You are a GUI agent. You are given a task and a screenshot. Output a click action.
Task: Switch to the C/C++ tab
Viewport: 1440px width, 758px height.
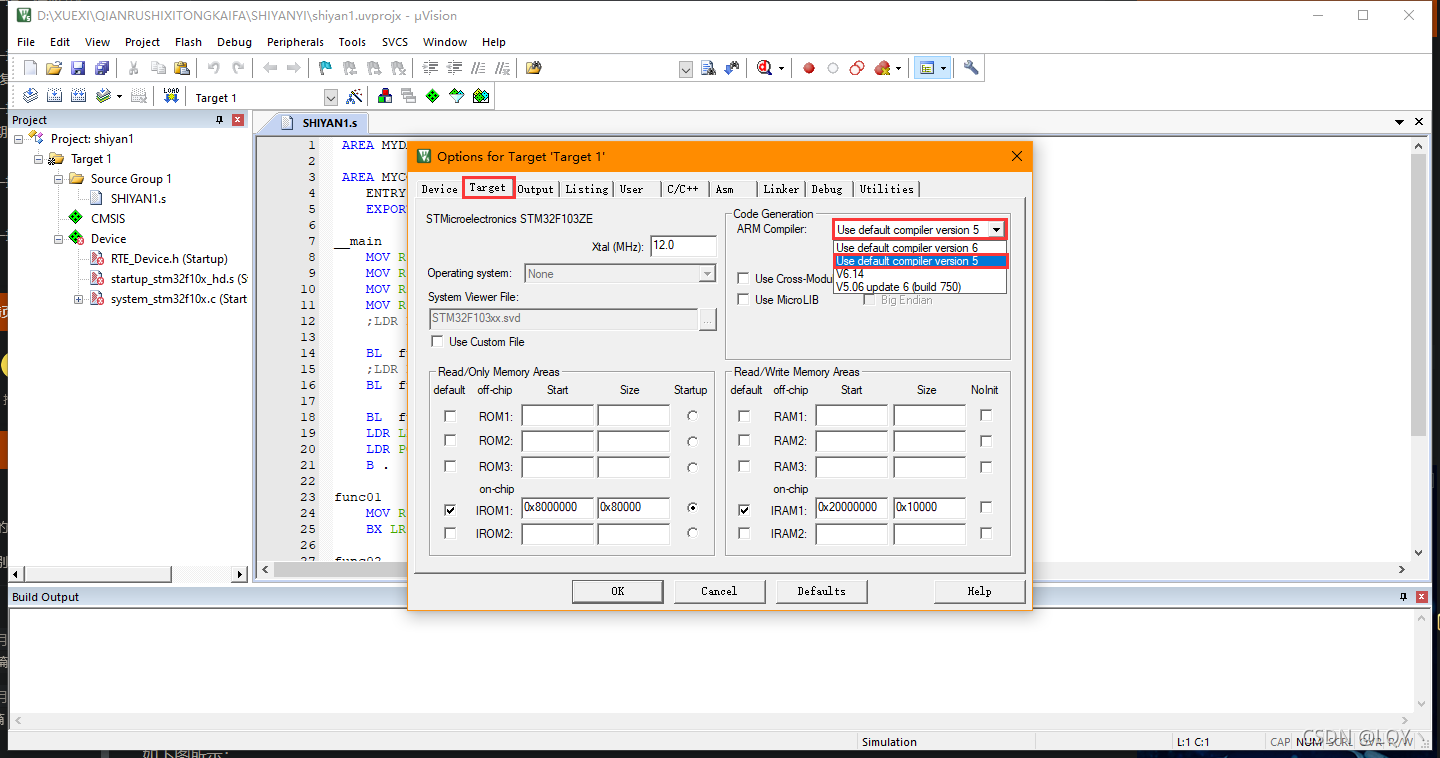coord(683,189)
